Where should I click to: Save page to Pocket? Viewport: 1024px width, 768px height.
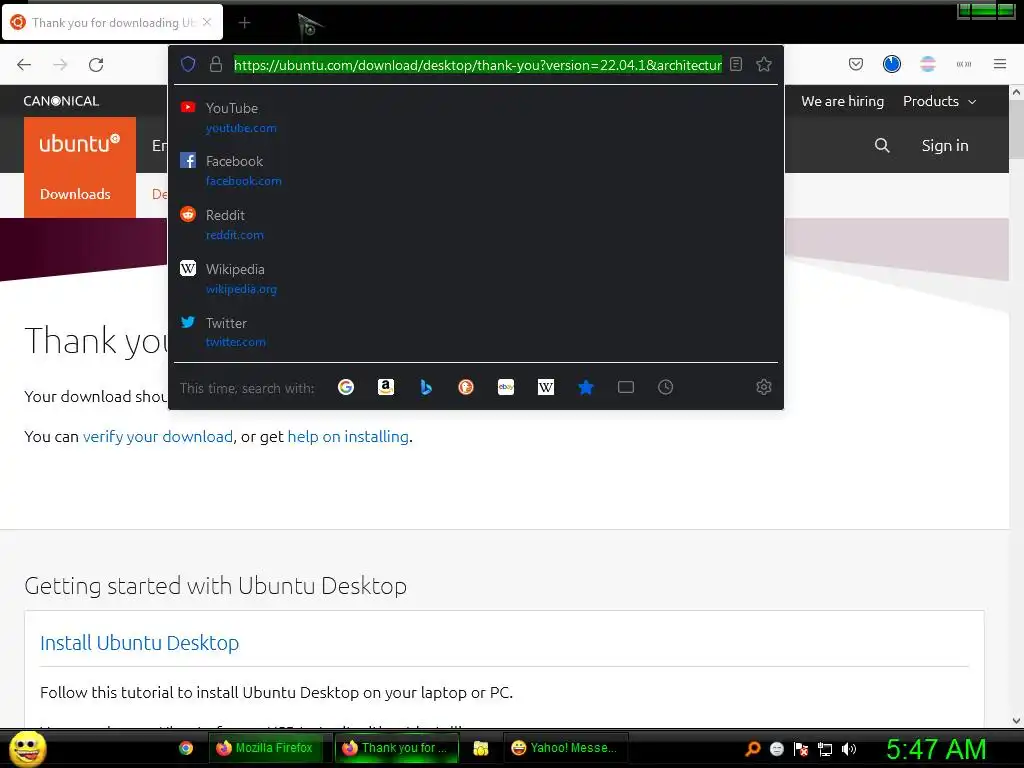(x=856, y=64)
